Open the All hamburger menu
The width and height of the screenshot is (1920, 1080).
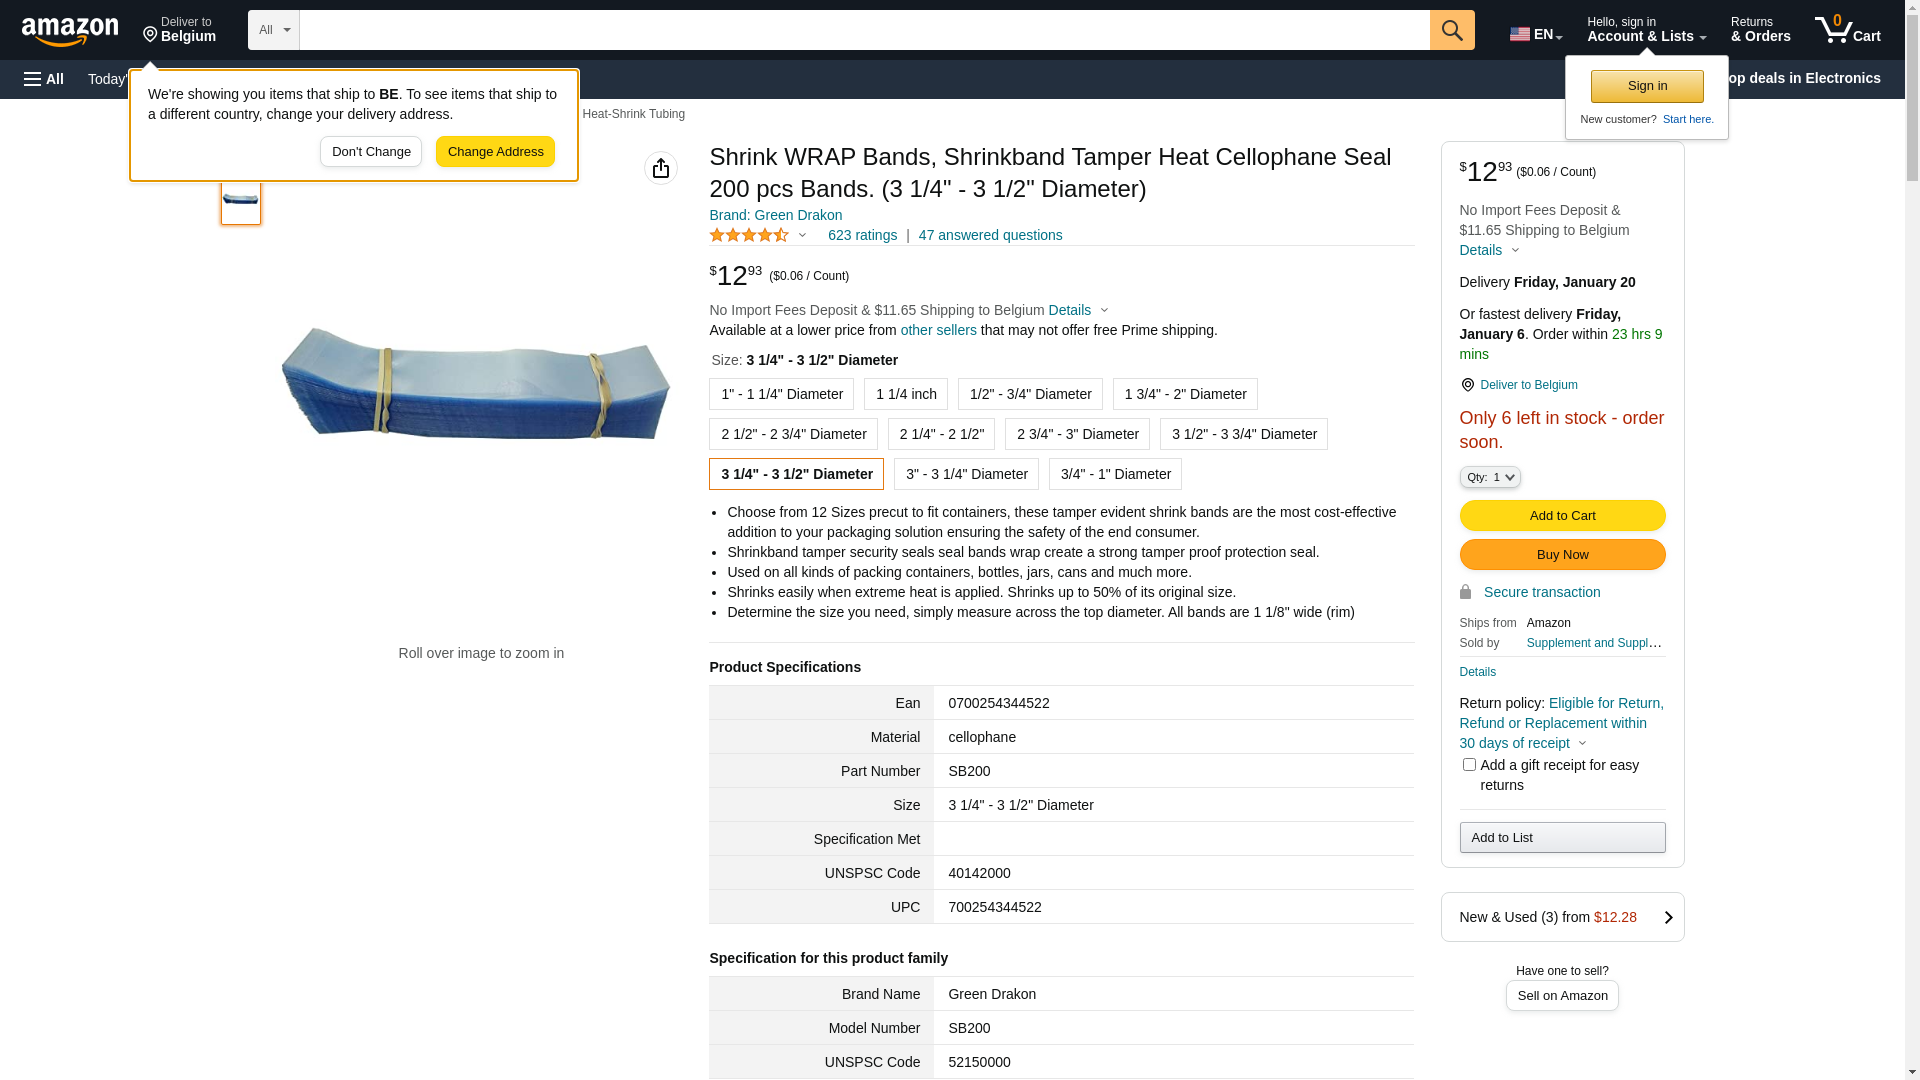click(44, 79)
